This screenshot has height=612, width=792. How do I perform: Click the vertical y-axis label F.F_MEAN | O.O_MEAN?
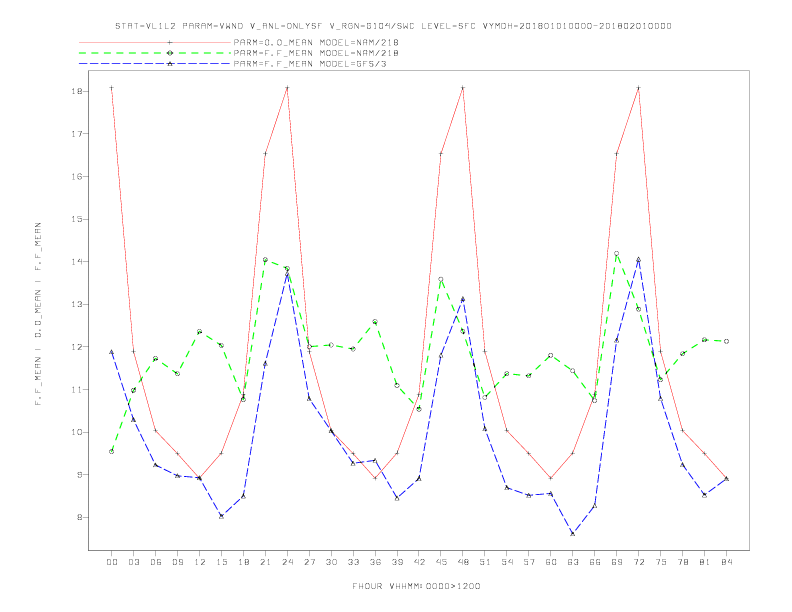tap(38, 314)
